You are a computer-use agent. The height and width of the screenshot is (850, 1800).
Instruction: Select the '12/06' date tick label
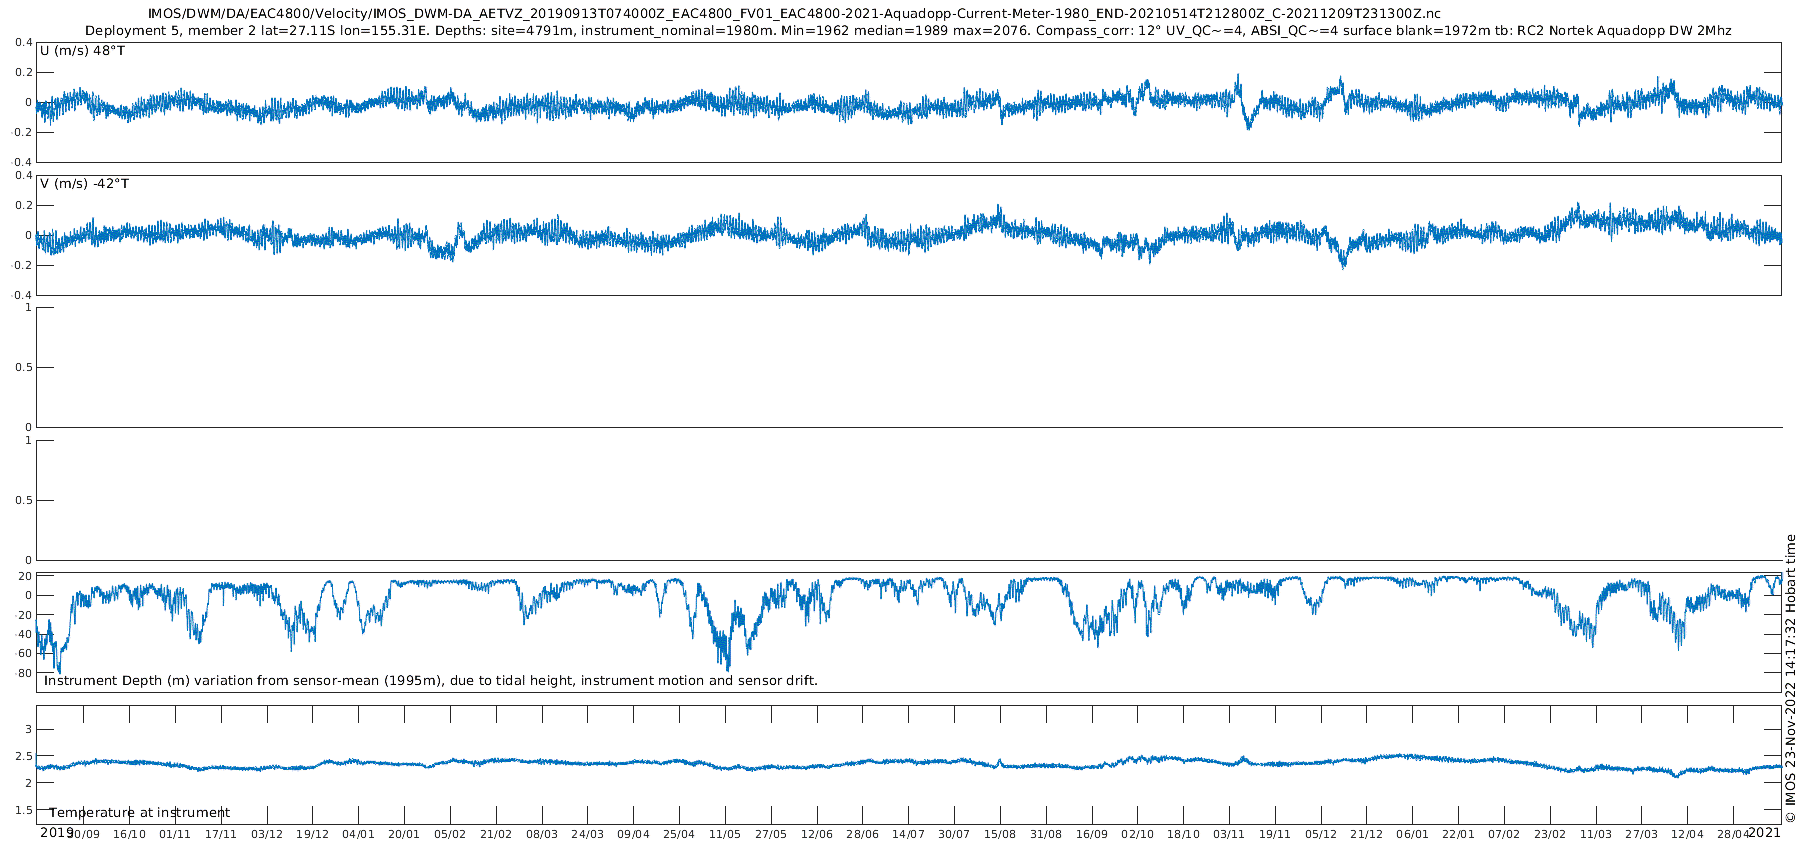817,834
